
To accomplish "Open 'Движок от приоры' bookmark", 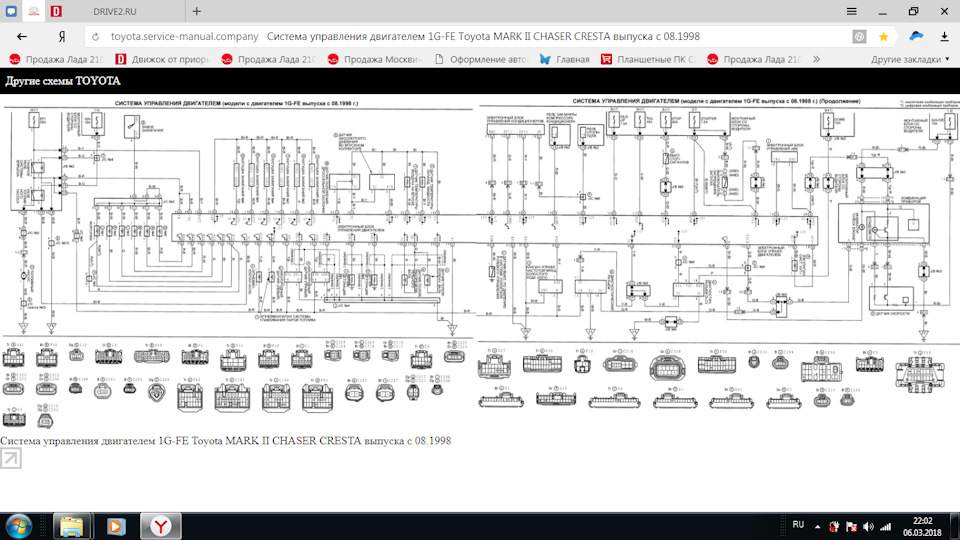I will coord(162,59).
